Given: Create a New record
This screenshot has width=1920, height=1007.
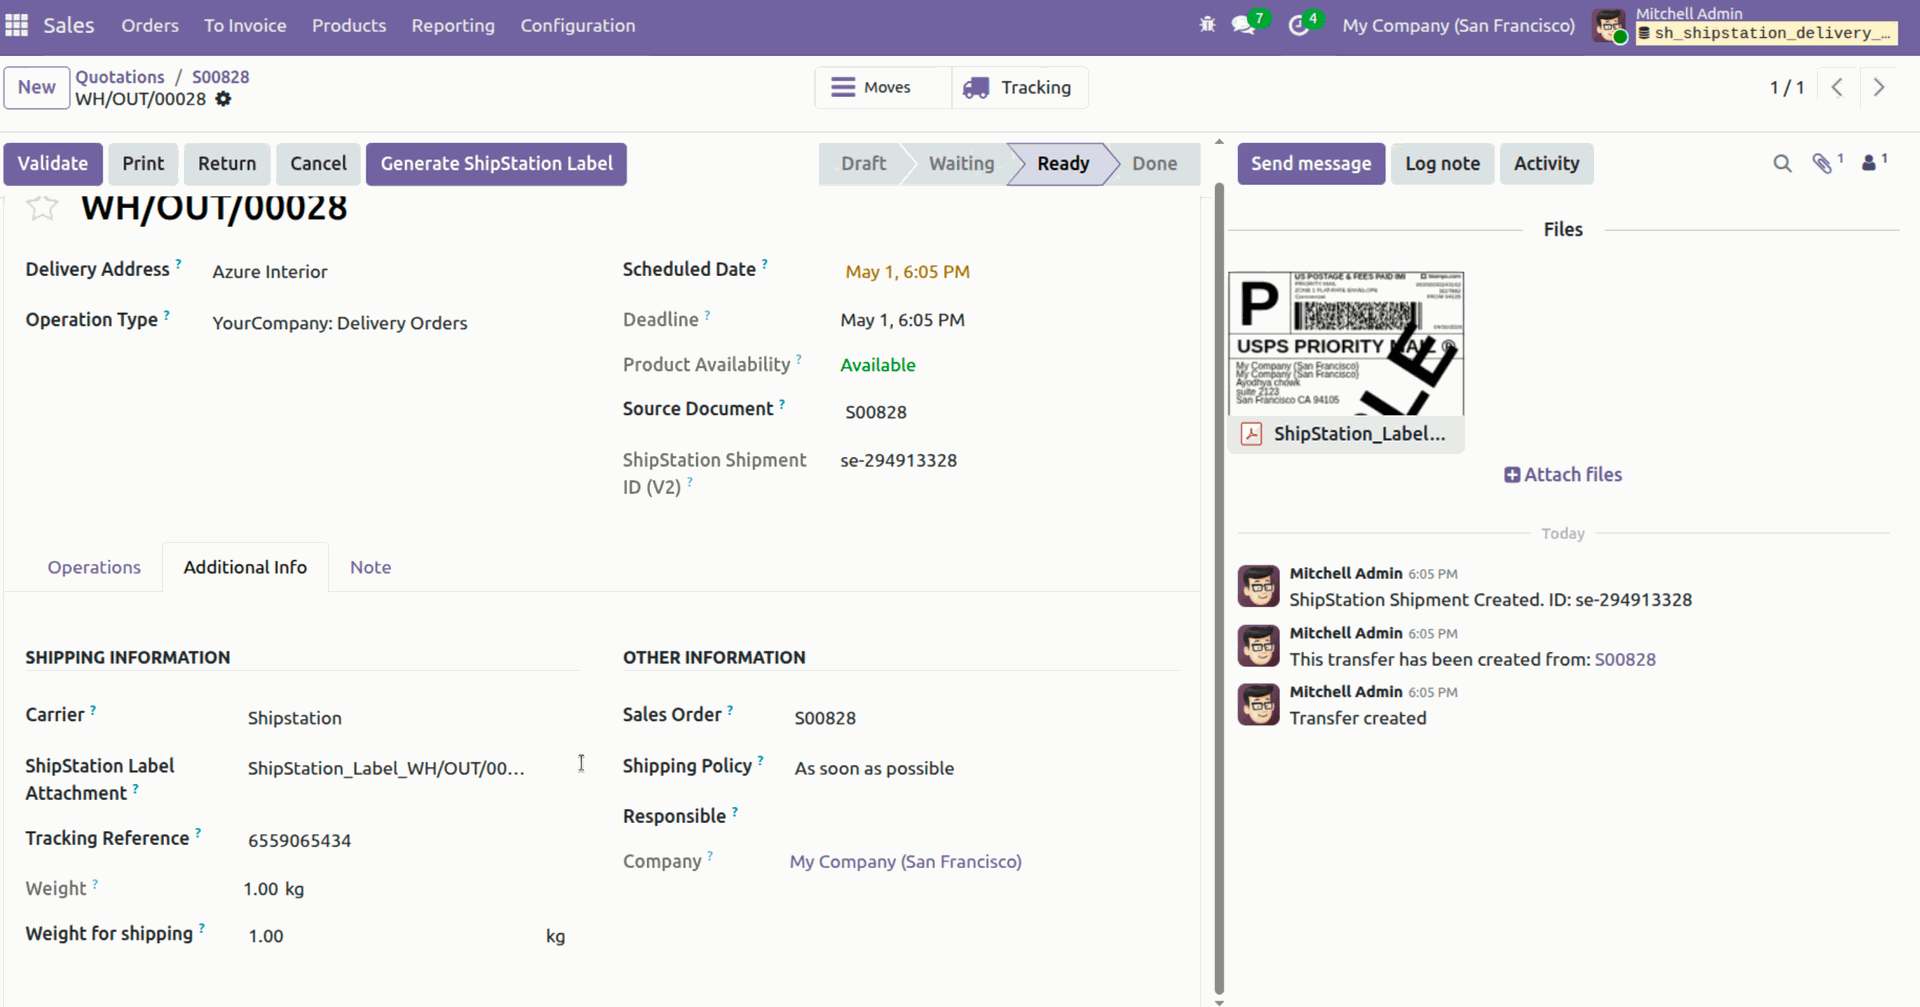Looking at the screenshot, I should (37, 87).
